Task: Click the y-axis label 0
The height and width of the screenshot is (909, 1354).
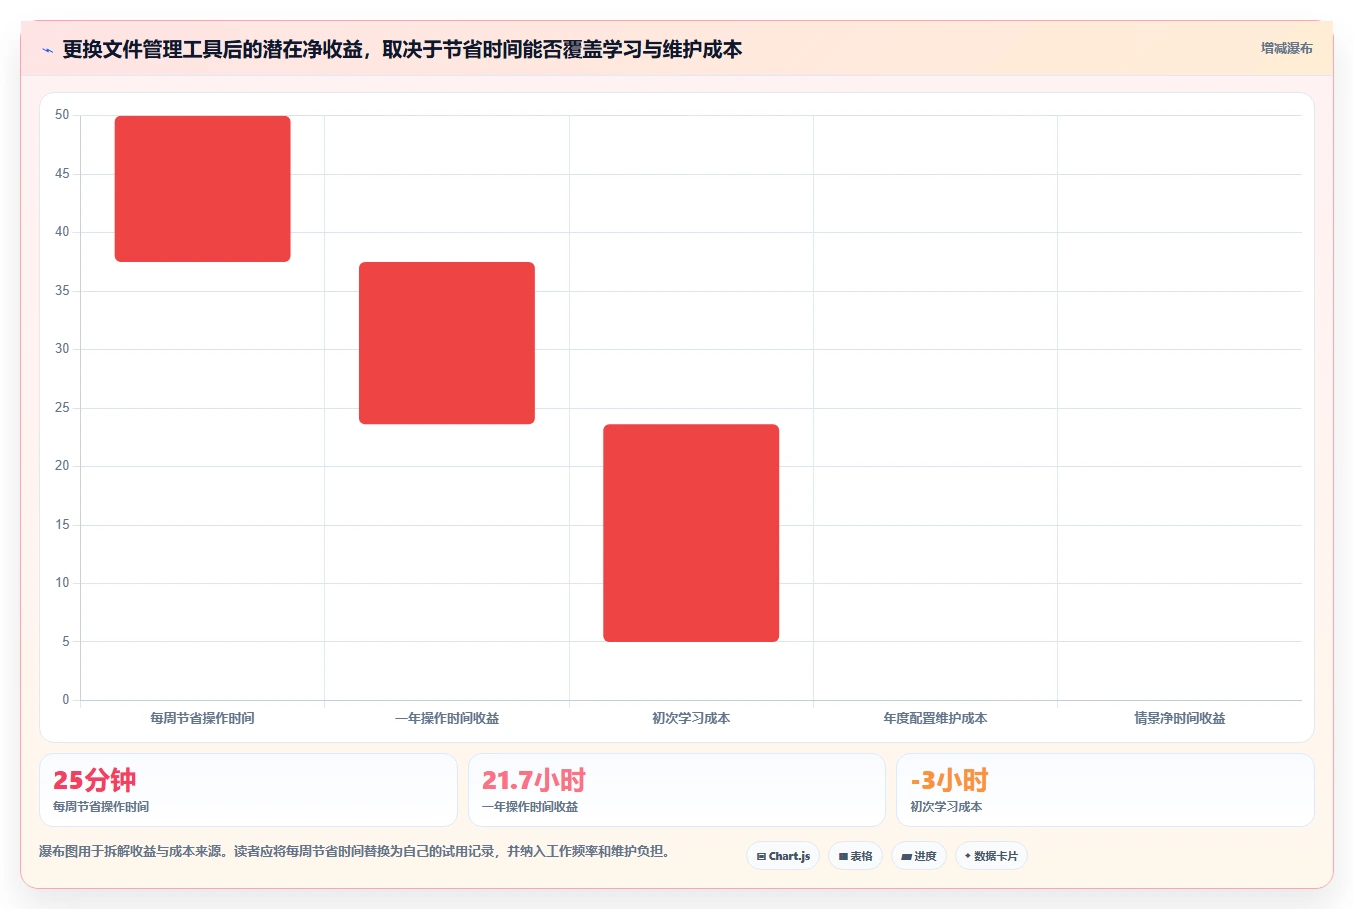Action: [x=66, y=699]
